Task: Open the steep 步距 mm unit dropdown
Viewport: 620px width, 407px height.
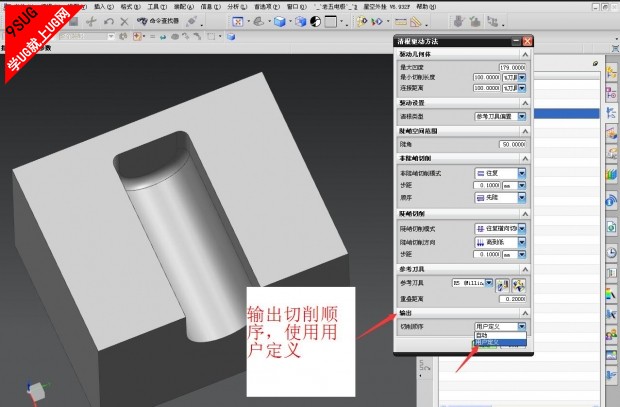Action: click(514, 254)
